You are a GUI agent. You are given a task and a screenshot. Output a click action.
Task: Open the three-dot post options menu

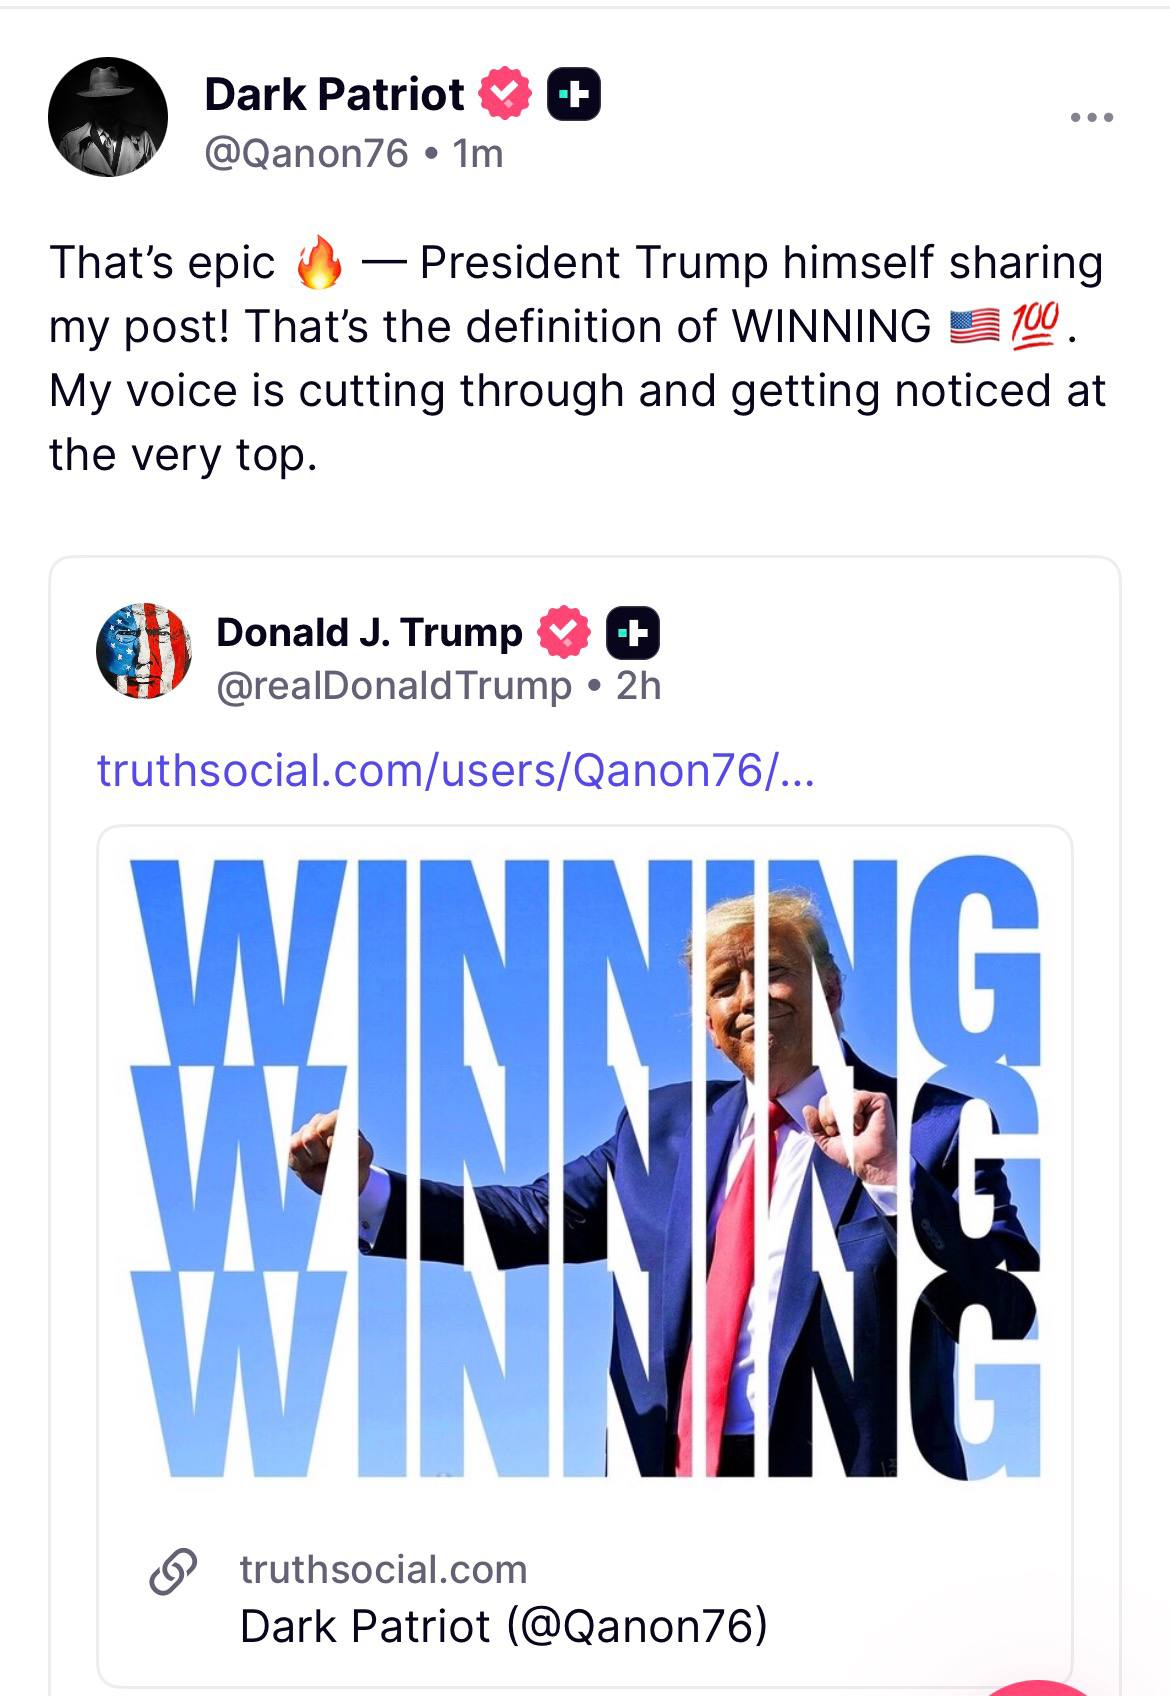click(1091, 118)
